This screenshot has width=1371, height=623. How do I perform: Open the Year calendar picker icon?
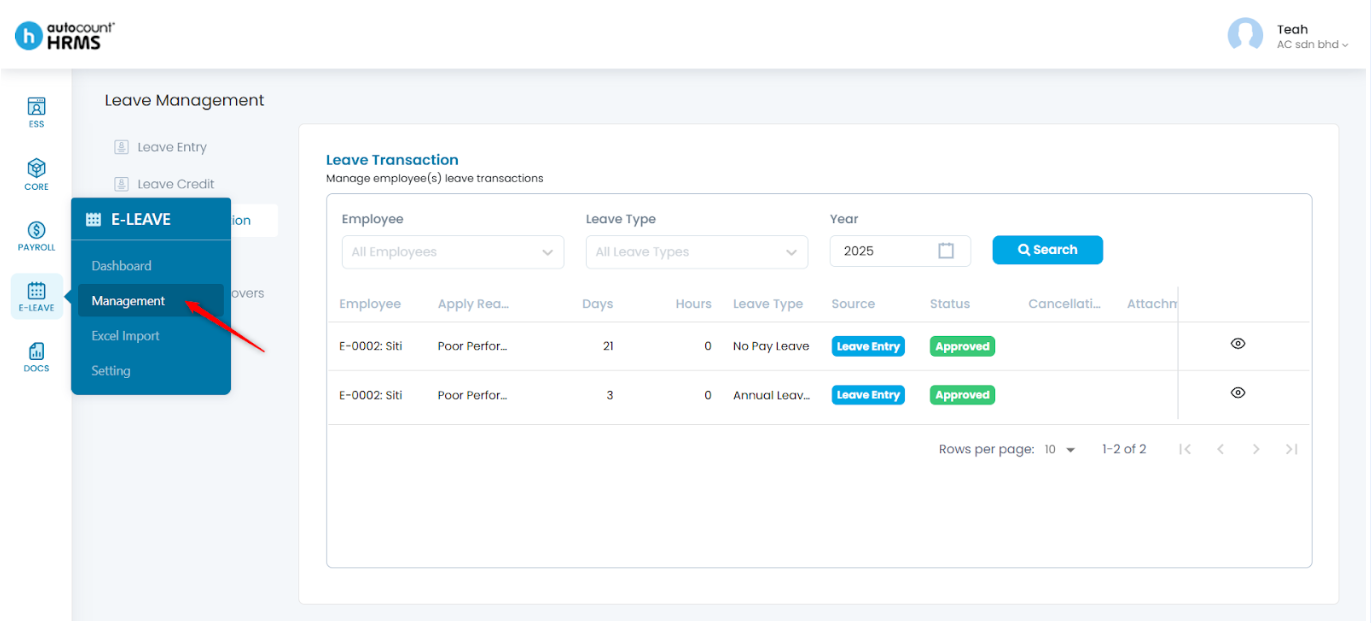(x=946, y=251)
